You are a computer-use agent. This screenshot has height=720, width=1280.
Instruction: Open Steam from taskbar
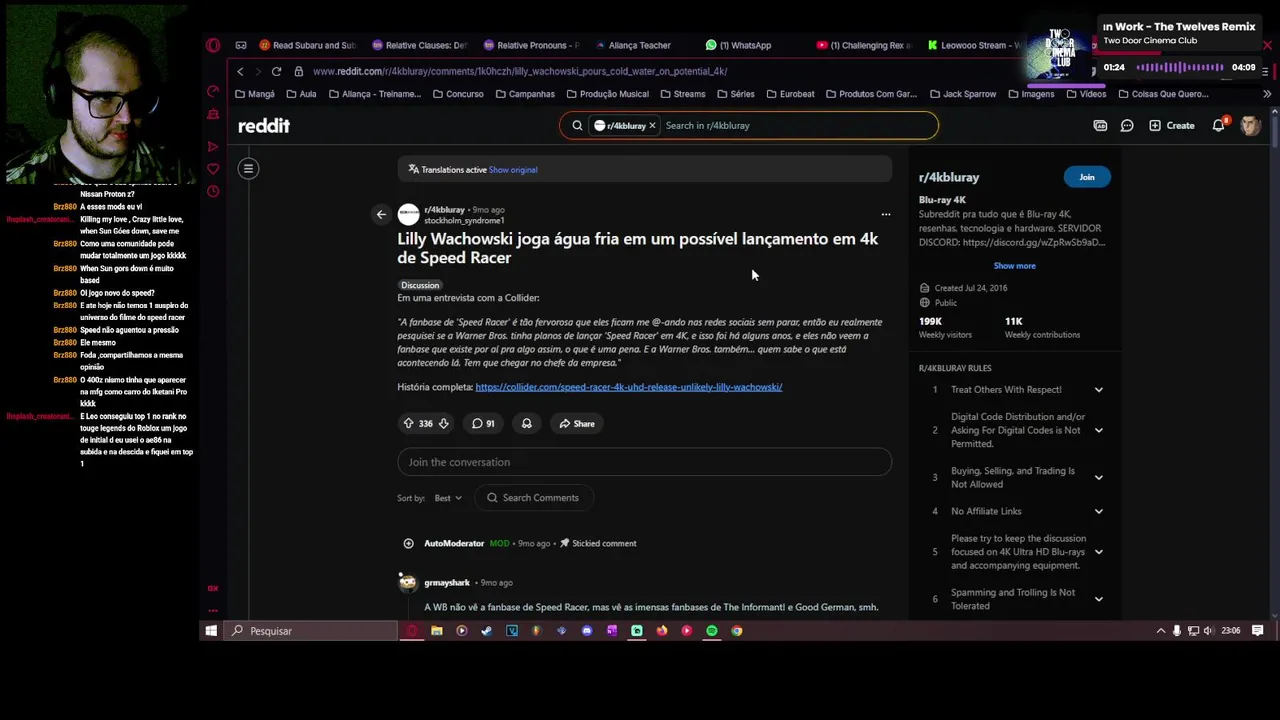487,631
